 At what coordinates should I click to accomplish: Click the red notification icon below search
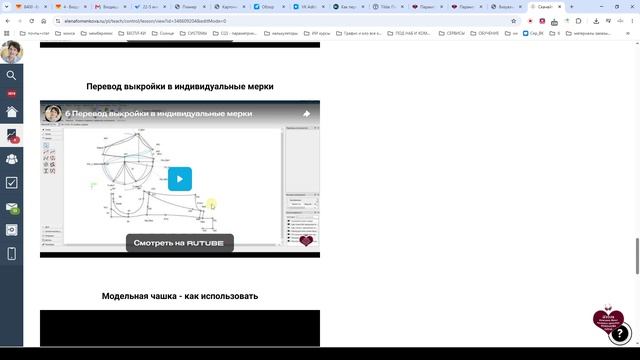pyautogui.click(x=11, y=93)
